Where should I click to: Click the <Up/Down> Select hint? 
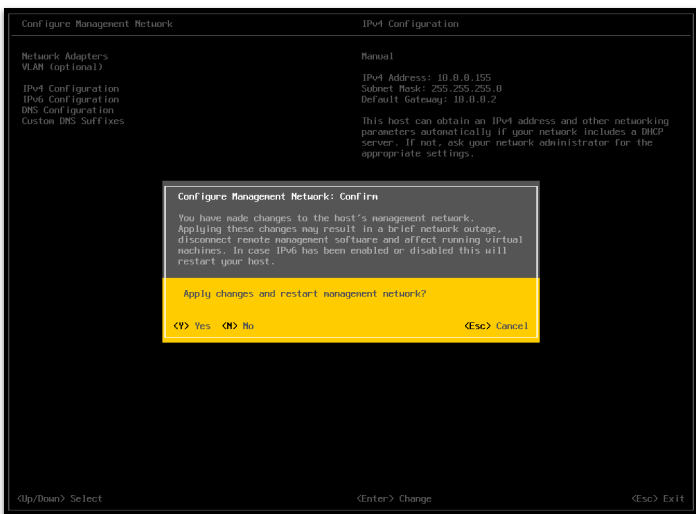pyautogui.click(x=59, y=498)
